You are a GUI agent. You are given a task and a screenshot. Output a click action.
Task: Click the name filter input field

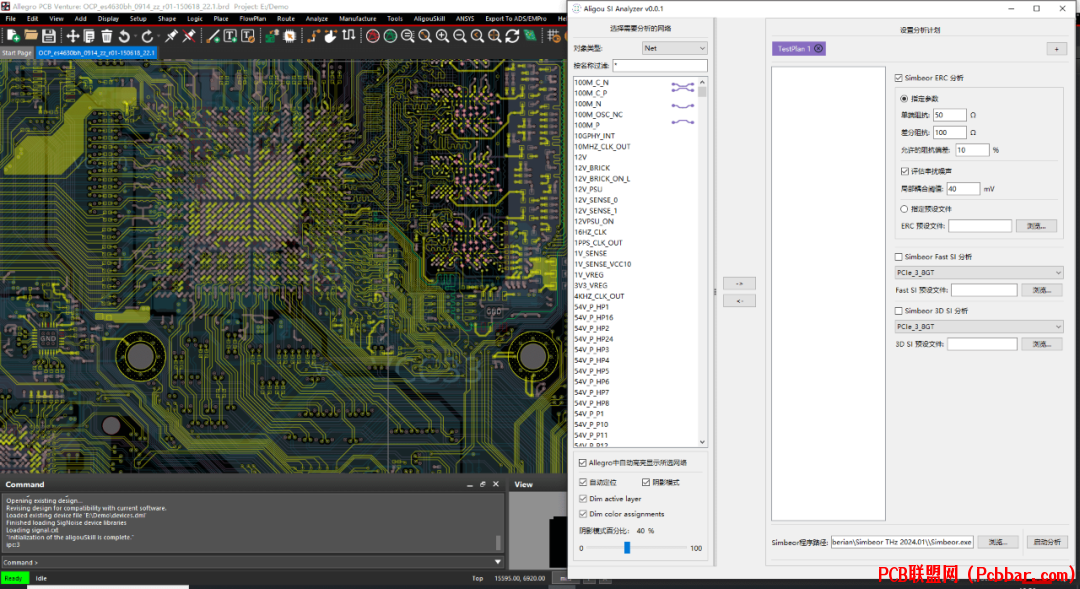pos(660,65)
